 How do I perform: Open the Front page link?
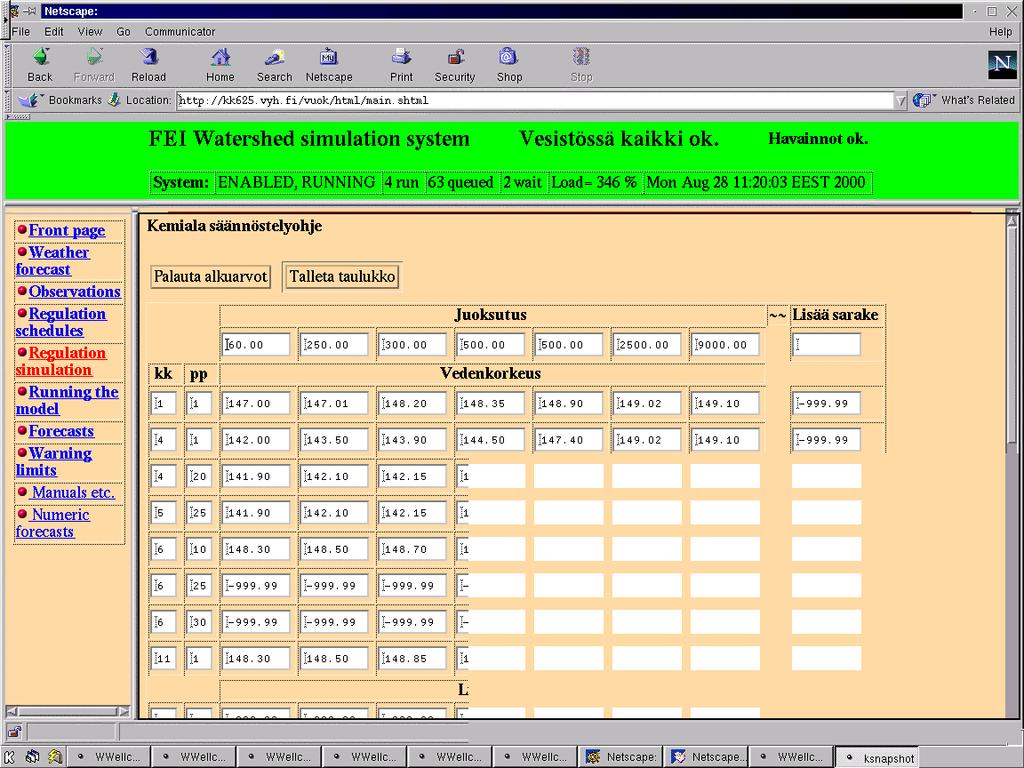tap(67, 231)
